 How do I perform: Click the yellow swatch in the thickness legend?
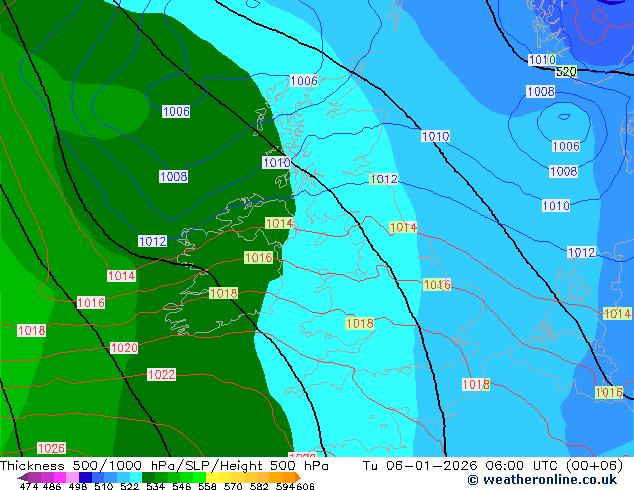[212, 477]
